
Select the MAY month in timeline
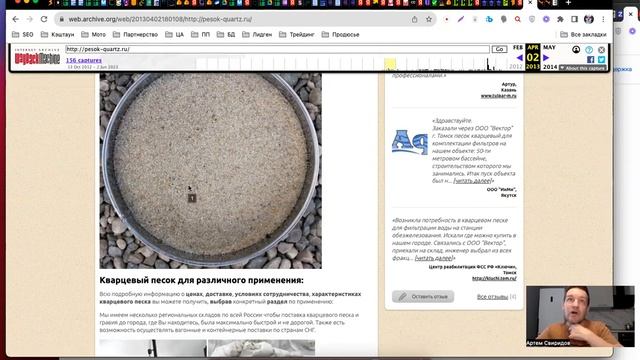click(x=549, y=48)
